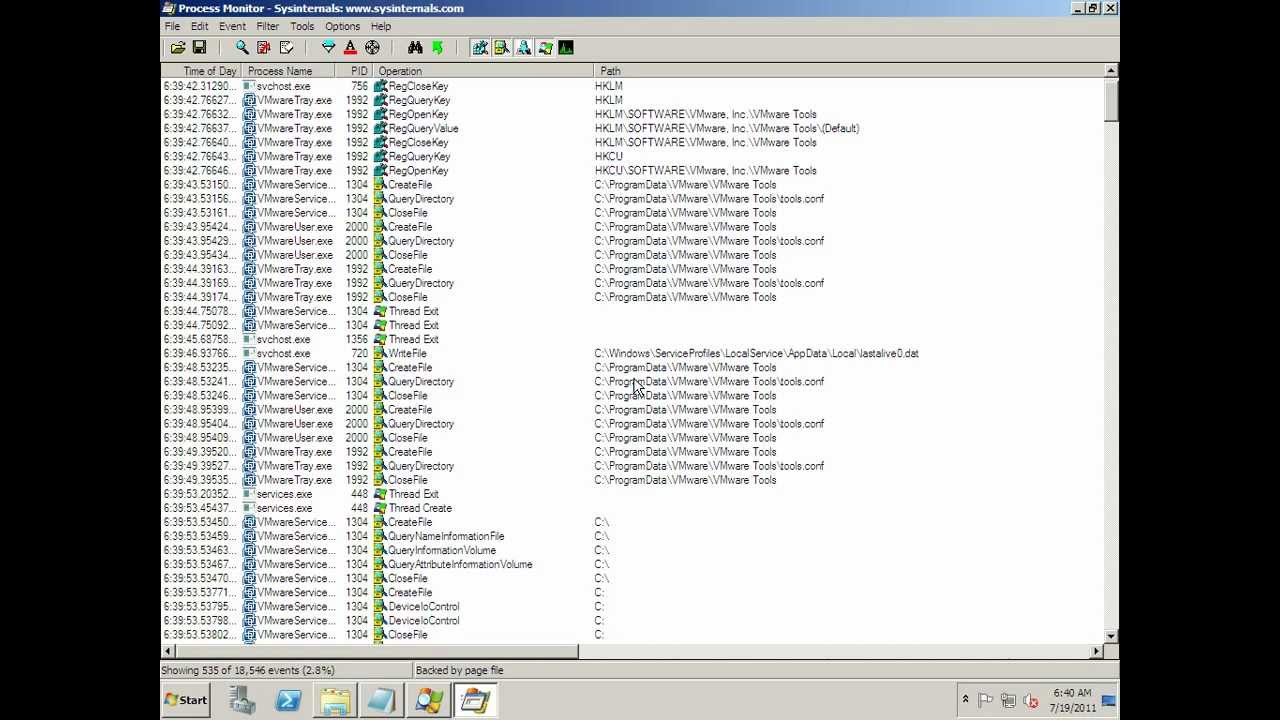Toggle Show Profiling Events graph button

566,47
